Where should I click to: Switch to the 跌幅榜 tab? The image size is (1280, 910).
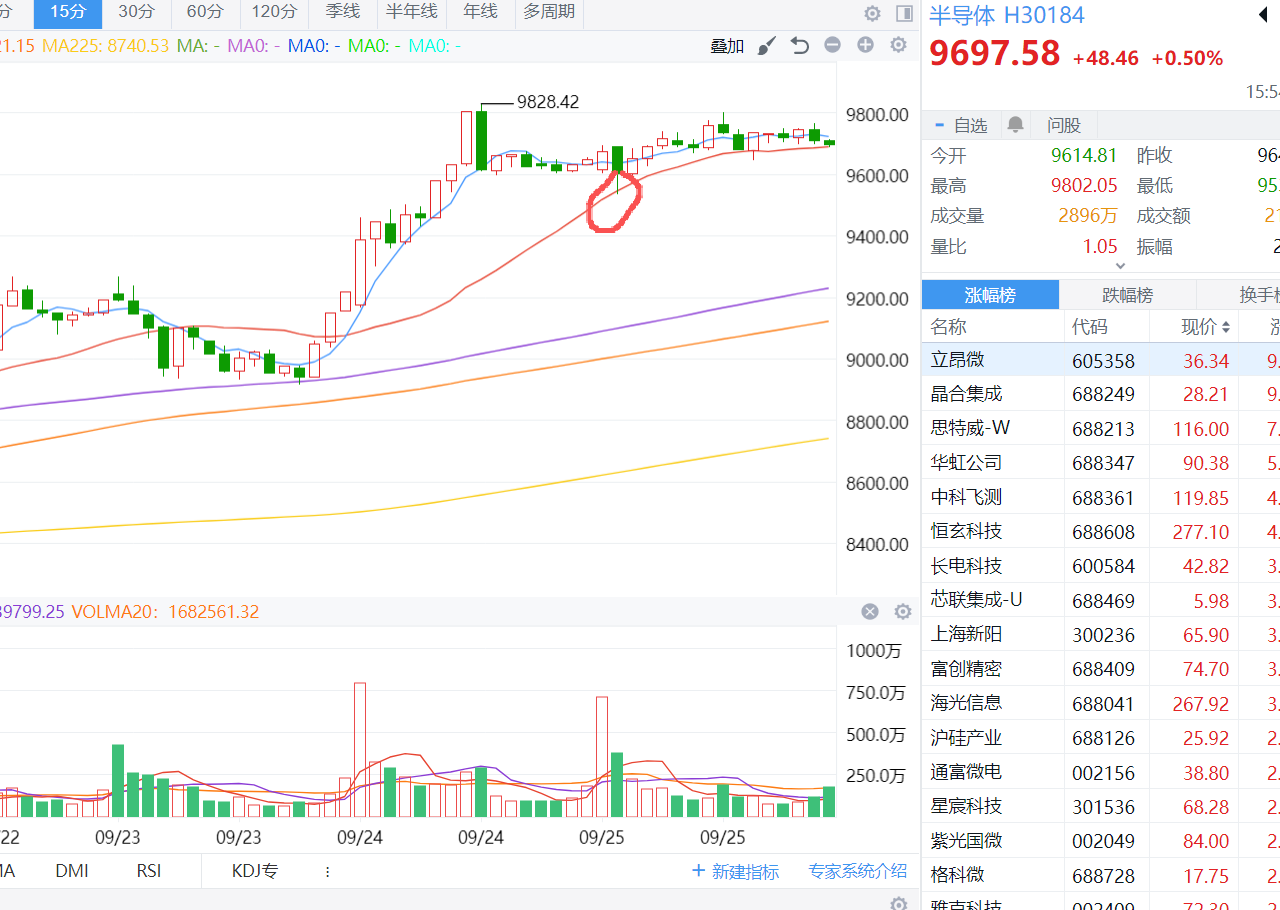(x=1127, y=295)
